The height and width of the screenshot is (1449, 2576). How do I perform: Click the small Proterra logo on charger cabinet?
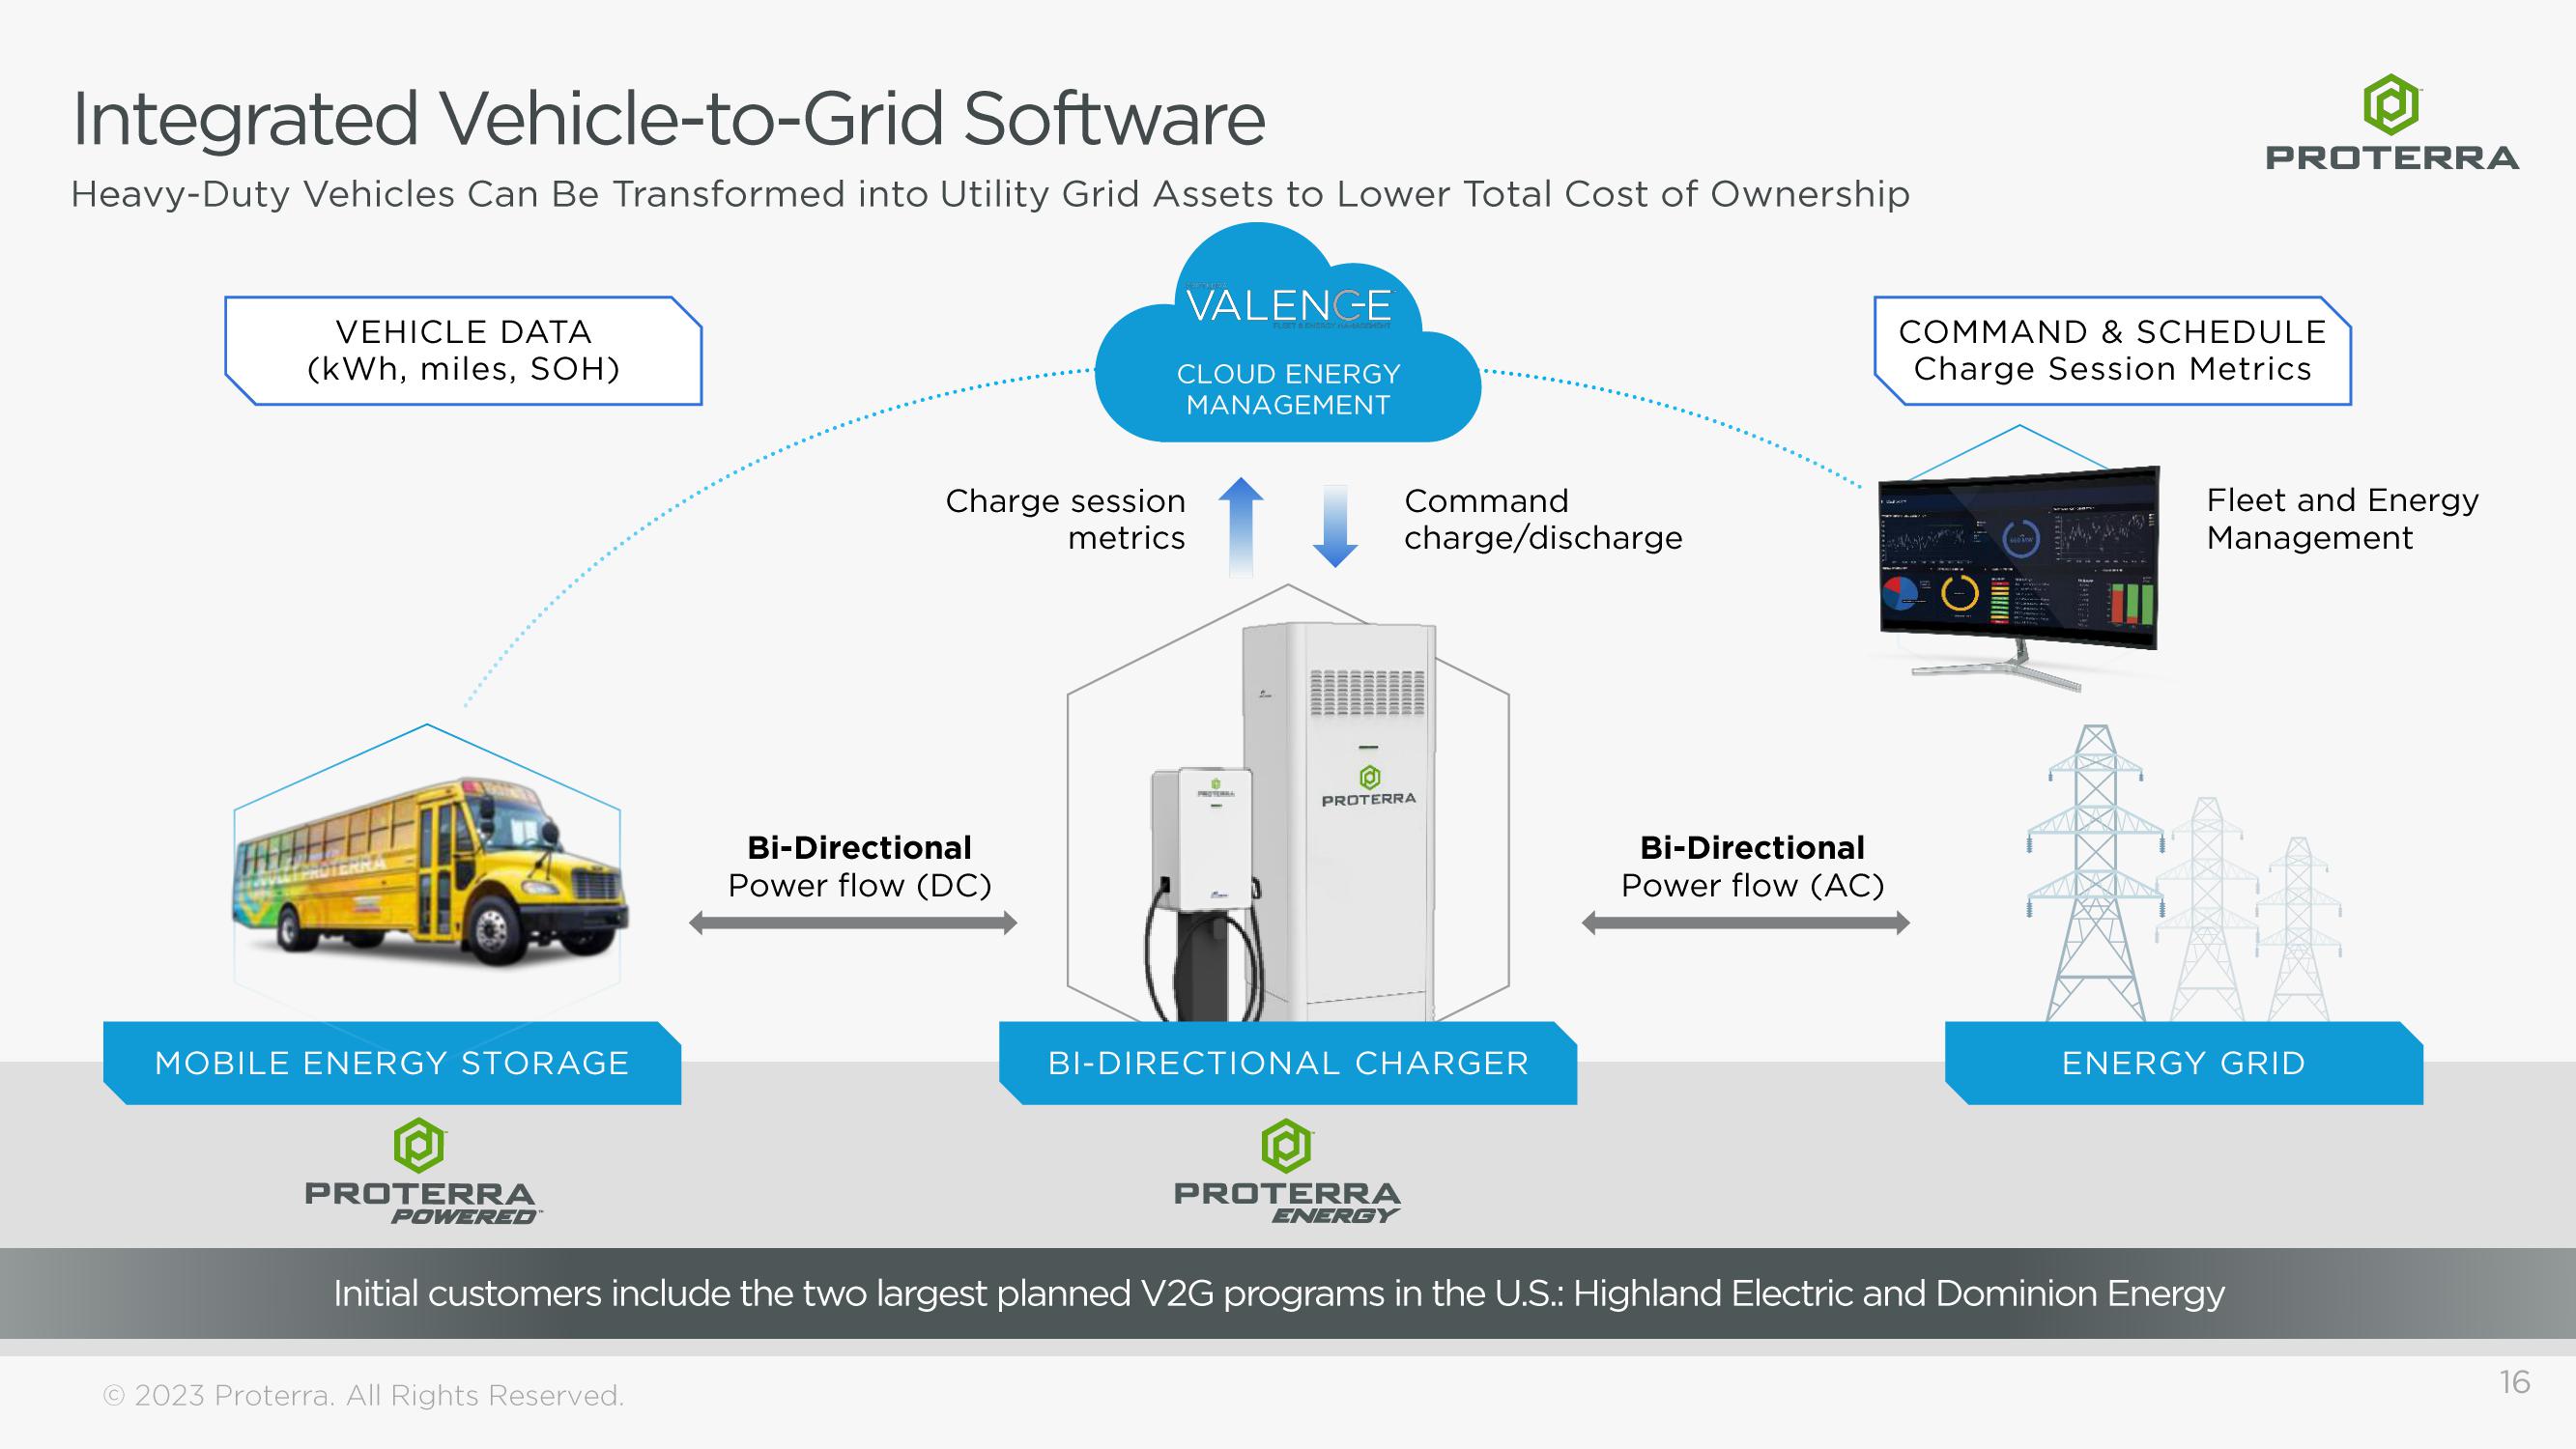tap(1369, 785)
